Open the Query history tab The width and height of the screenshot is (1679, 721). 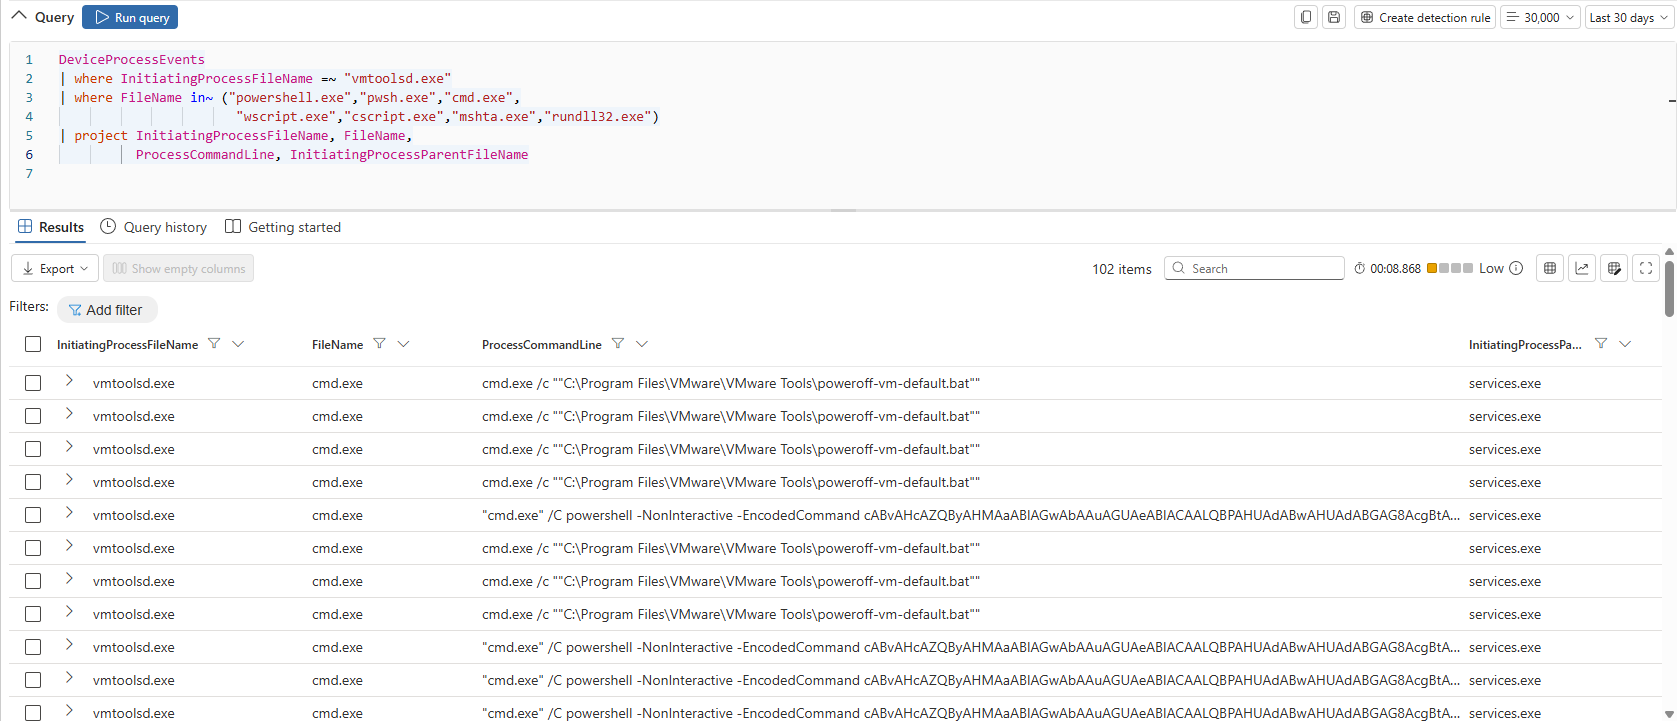(154, 227)
